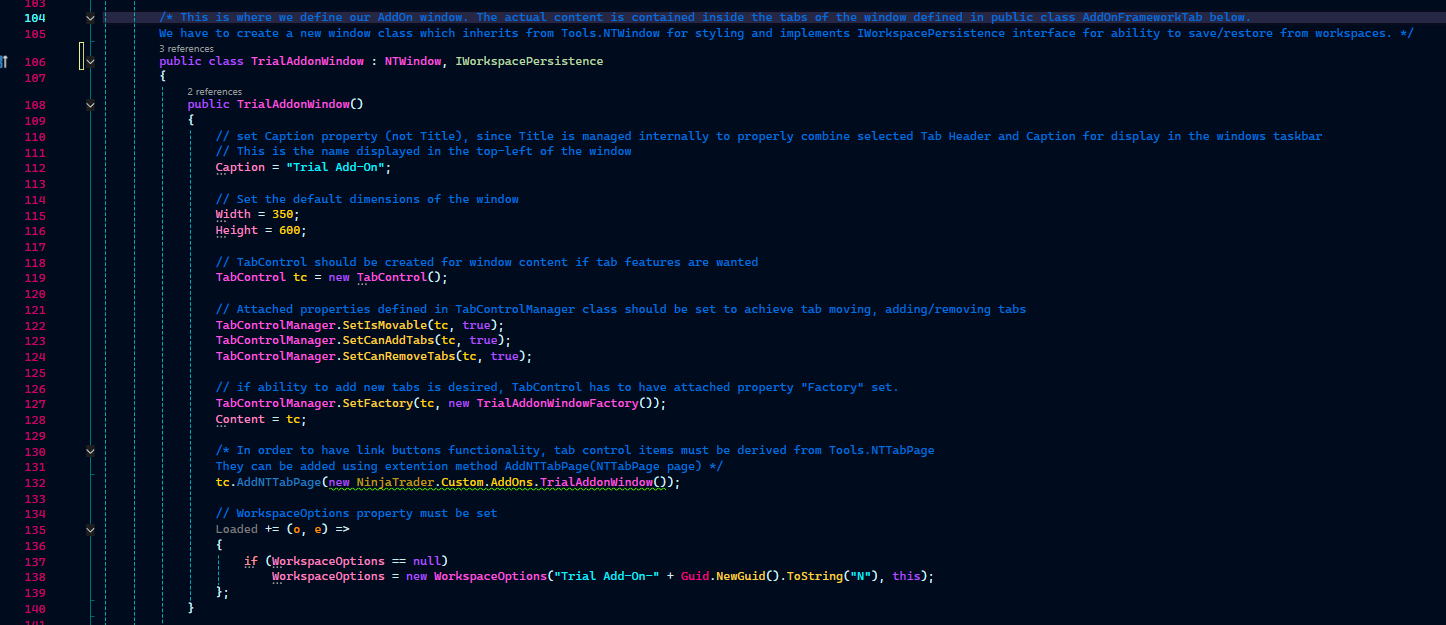Click the yellow change marker at line 106

[x=82, y=58]
